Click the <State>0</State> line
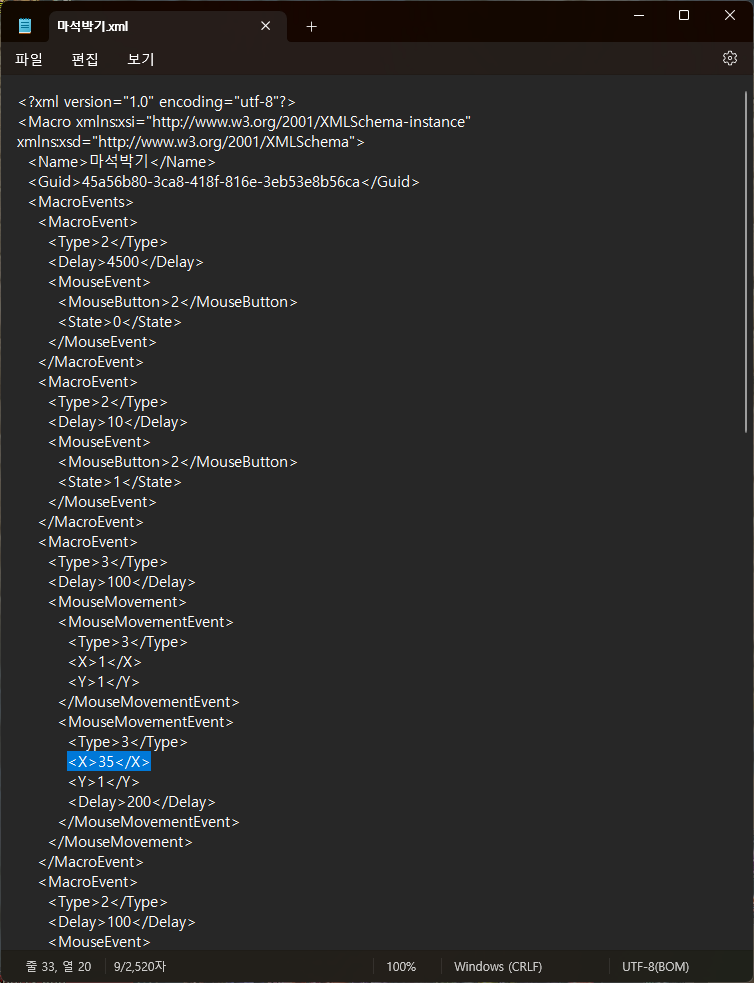This screenshot has height=983, width=754. (120, 322)
